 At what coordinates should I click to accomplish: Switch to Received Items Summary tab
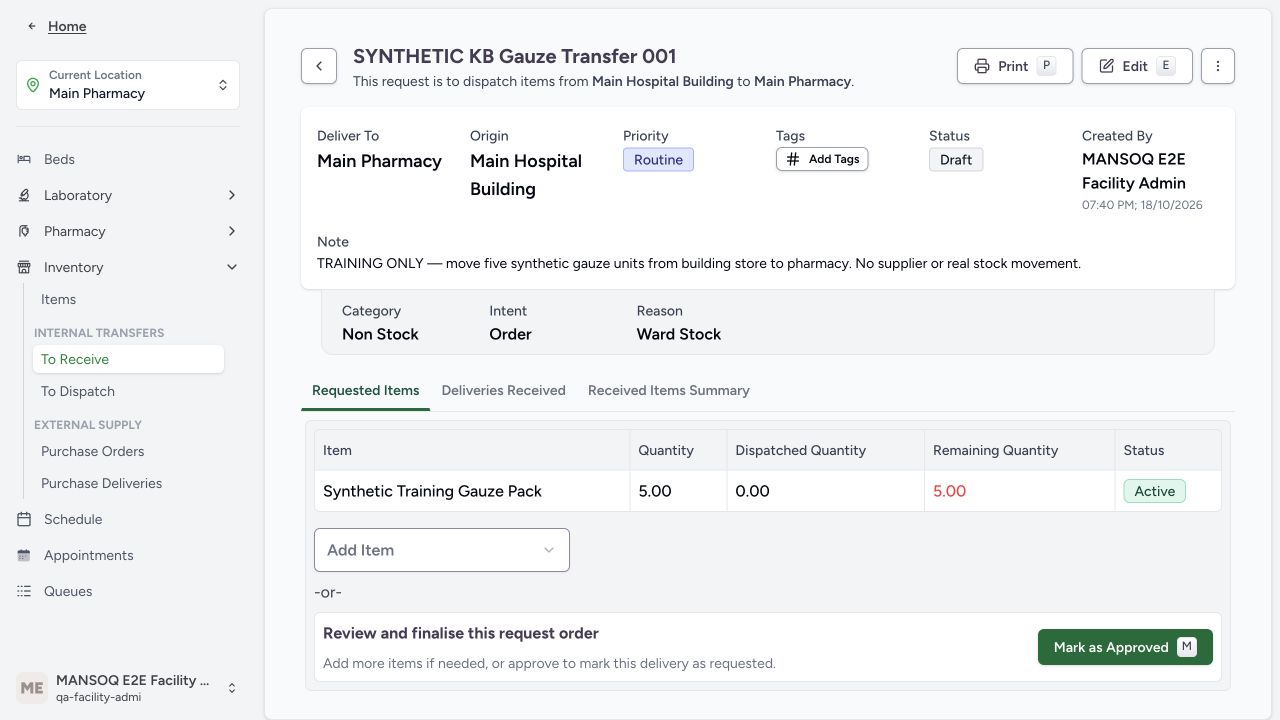[669, 390]
